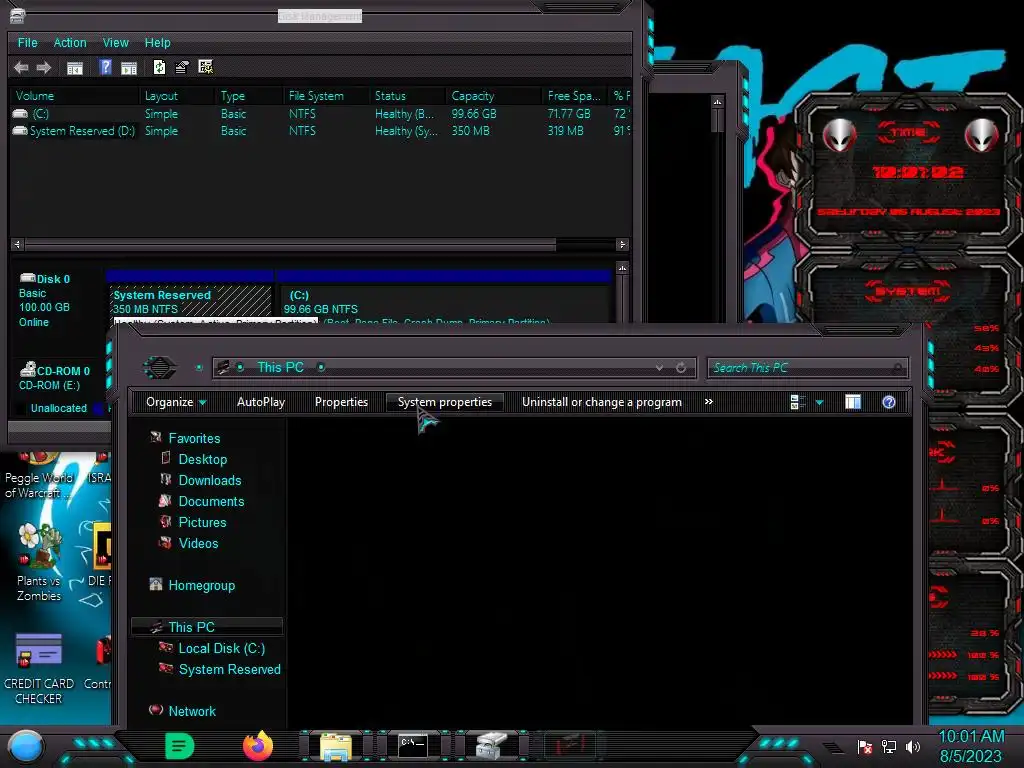This screenshot has height=768, width=1024.
Task: Toggle Show/Hide Console Tree icon
Action: pos(75,67)
